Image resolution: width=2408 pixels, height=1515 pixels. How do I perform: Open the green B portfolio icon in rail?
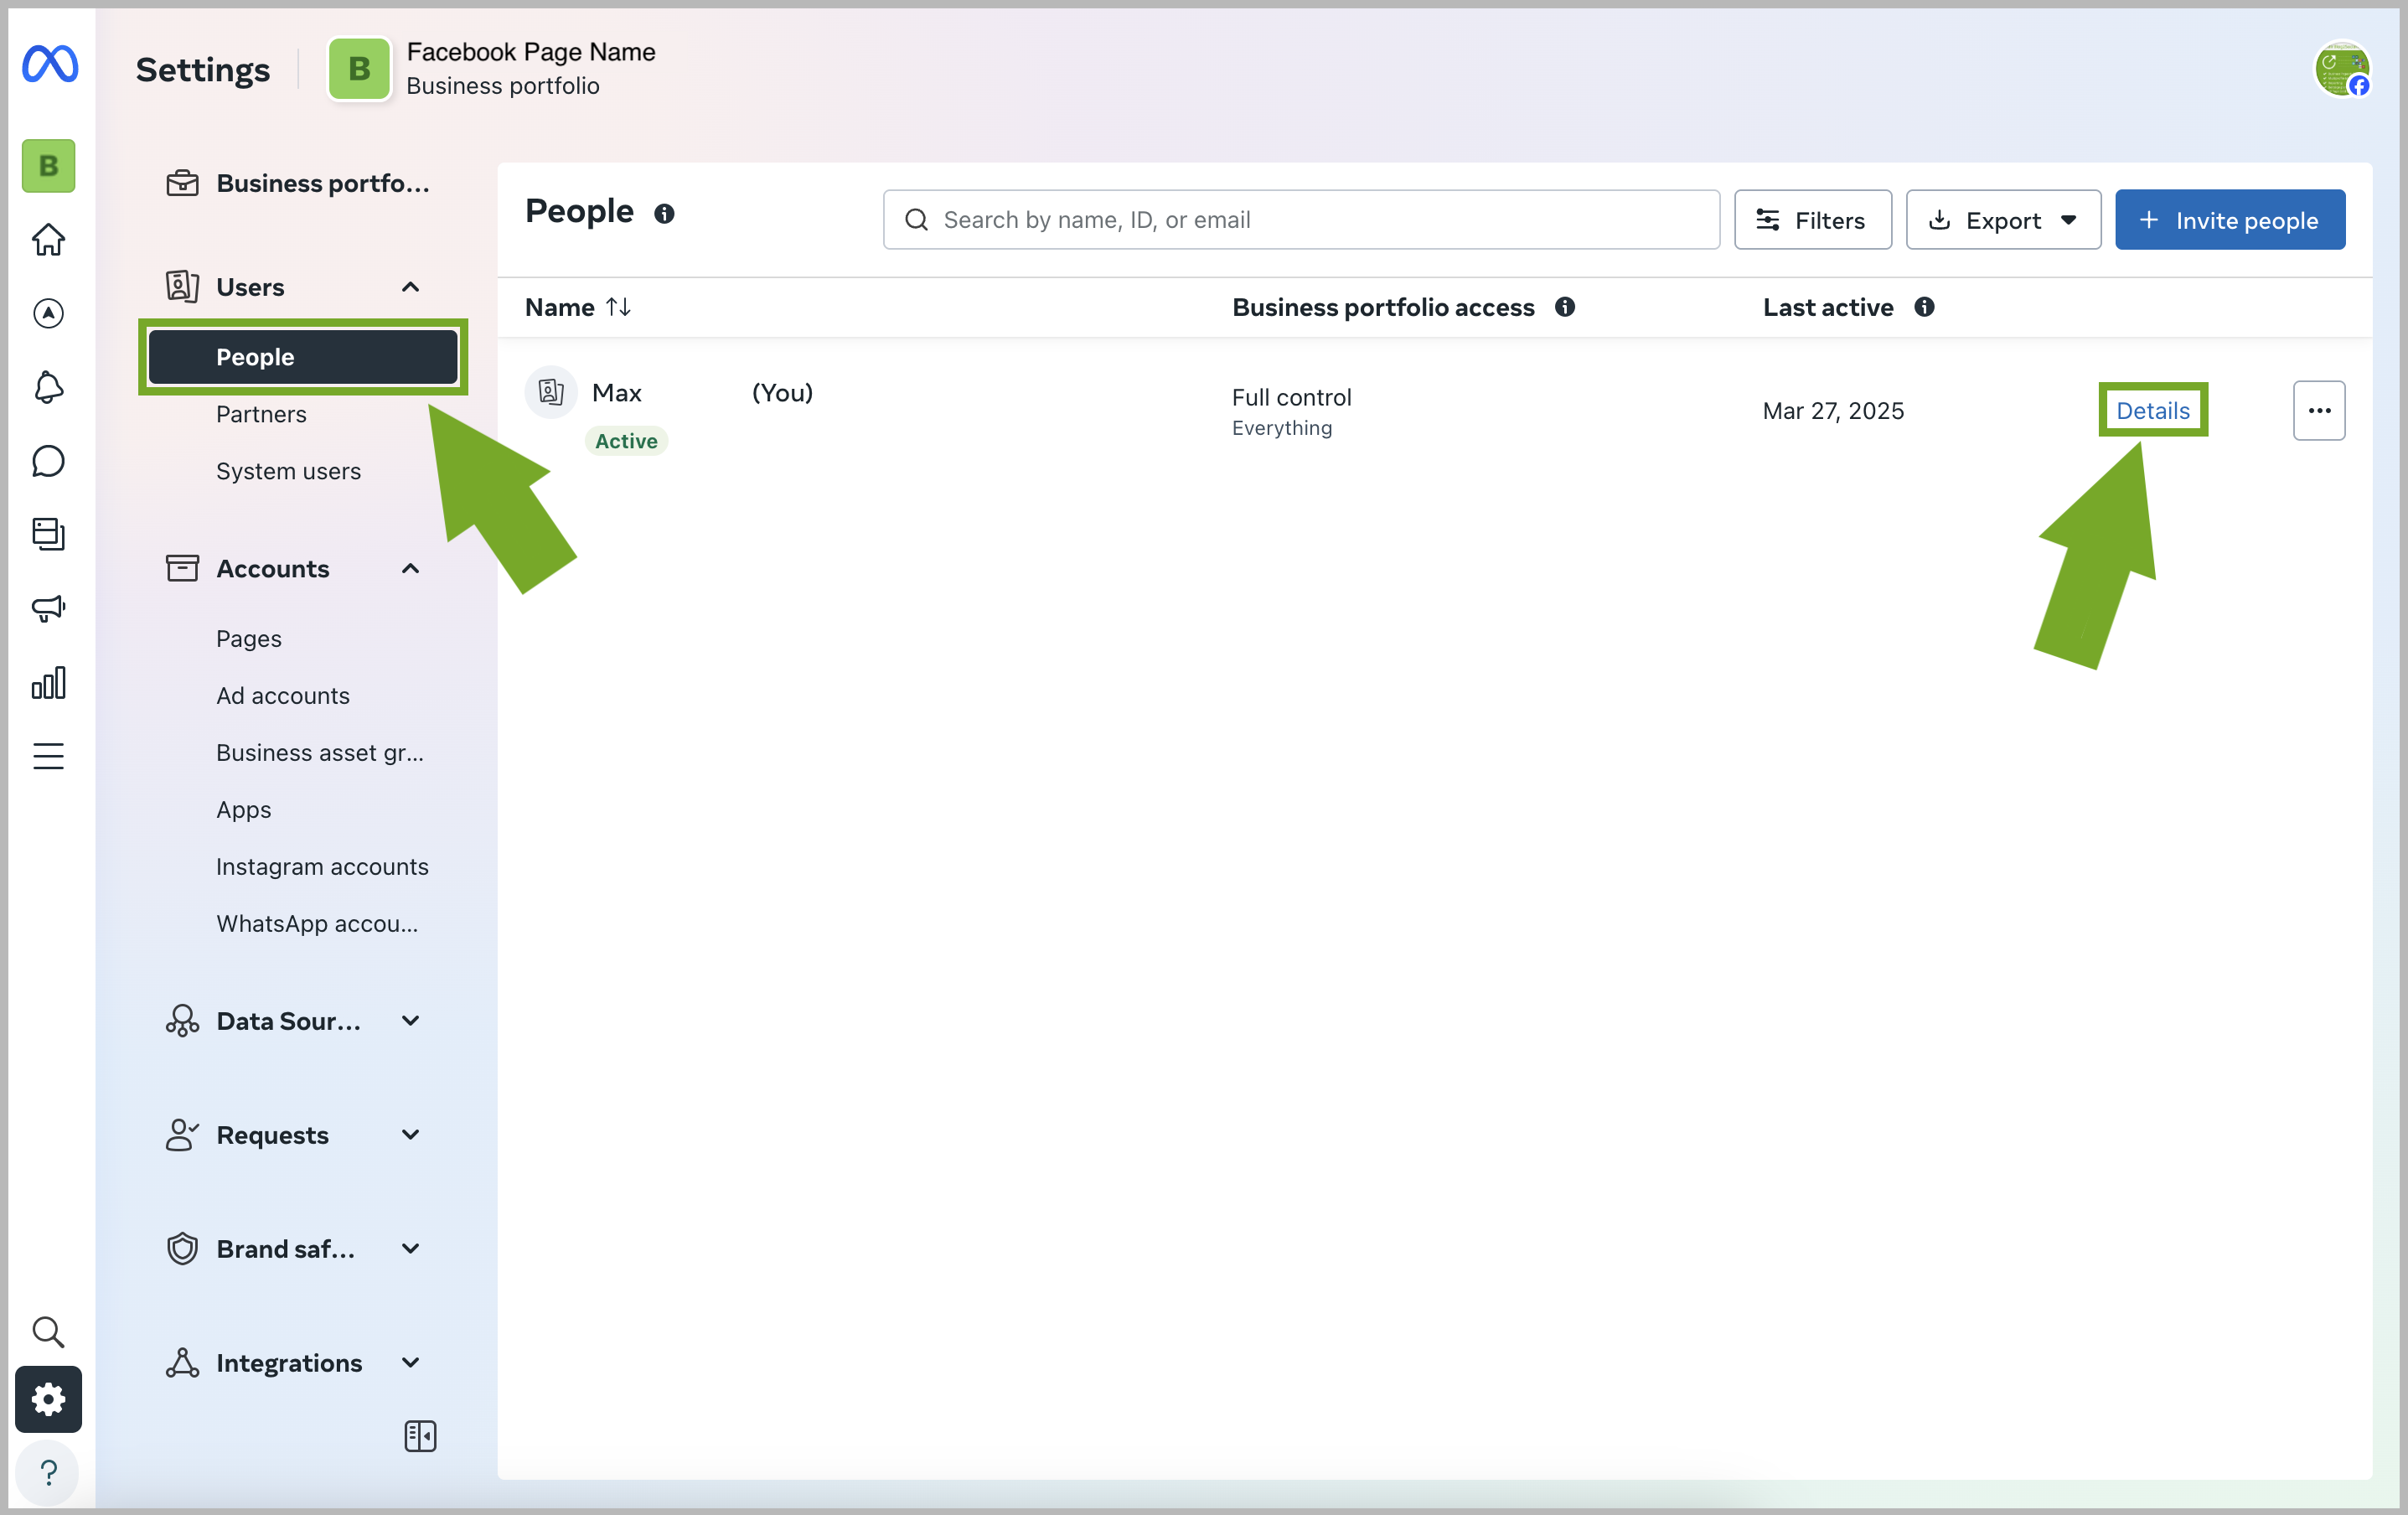click(x=48, y=165)
